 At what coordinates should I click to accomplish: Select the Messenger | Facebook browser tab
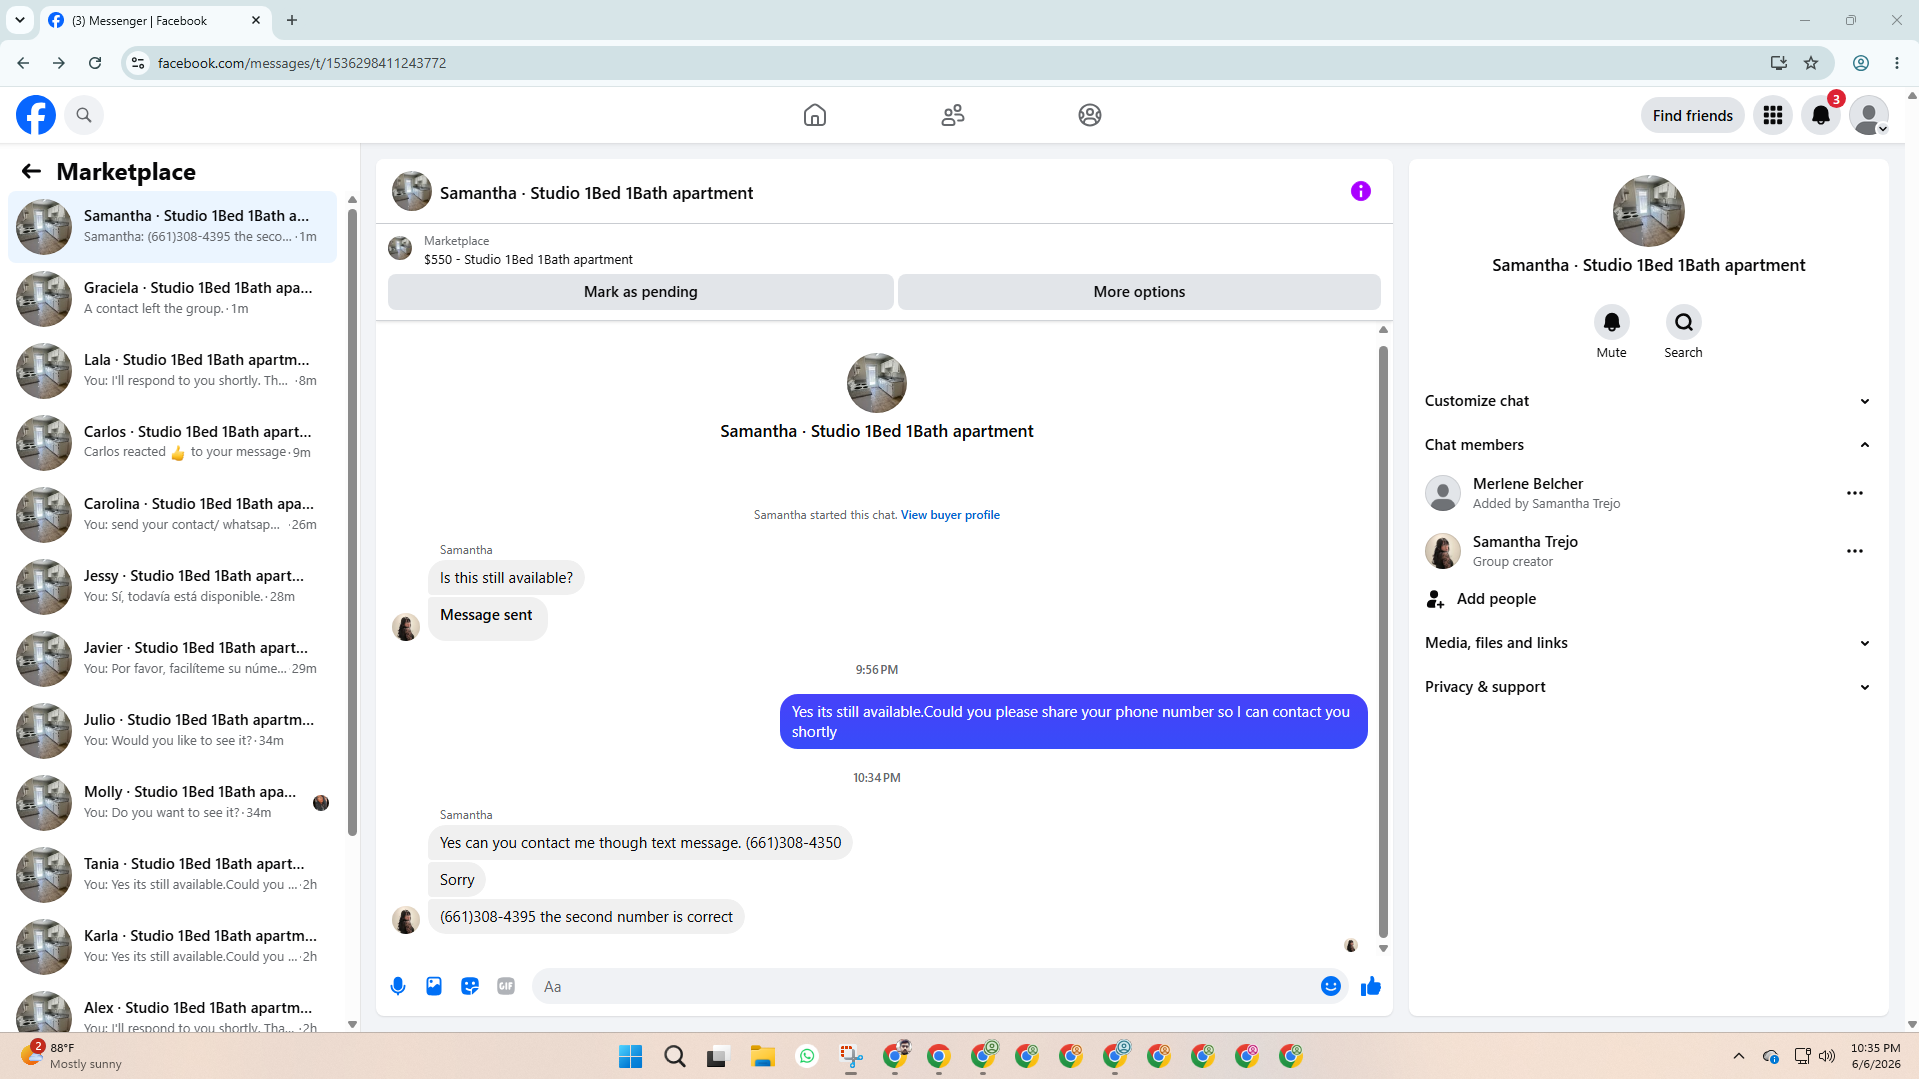pyautogui.click(x=154, y=20)
